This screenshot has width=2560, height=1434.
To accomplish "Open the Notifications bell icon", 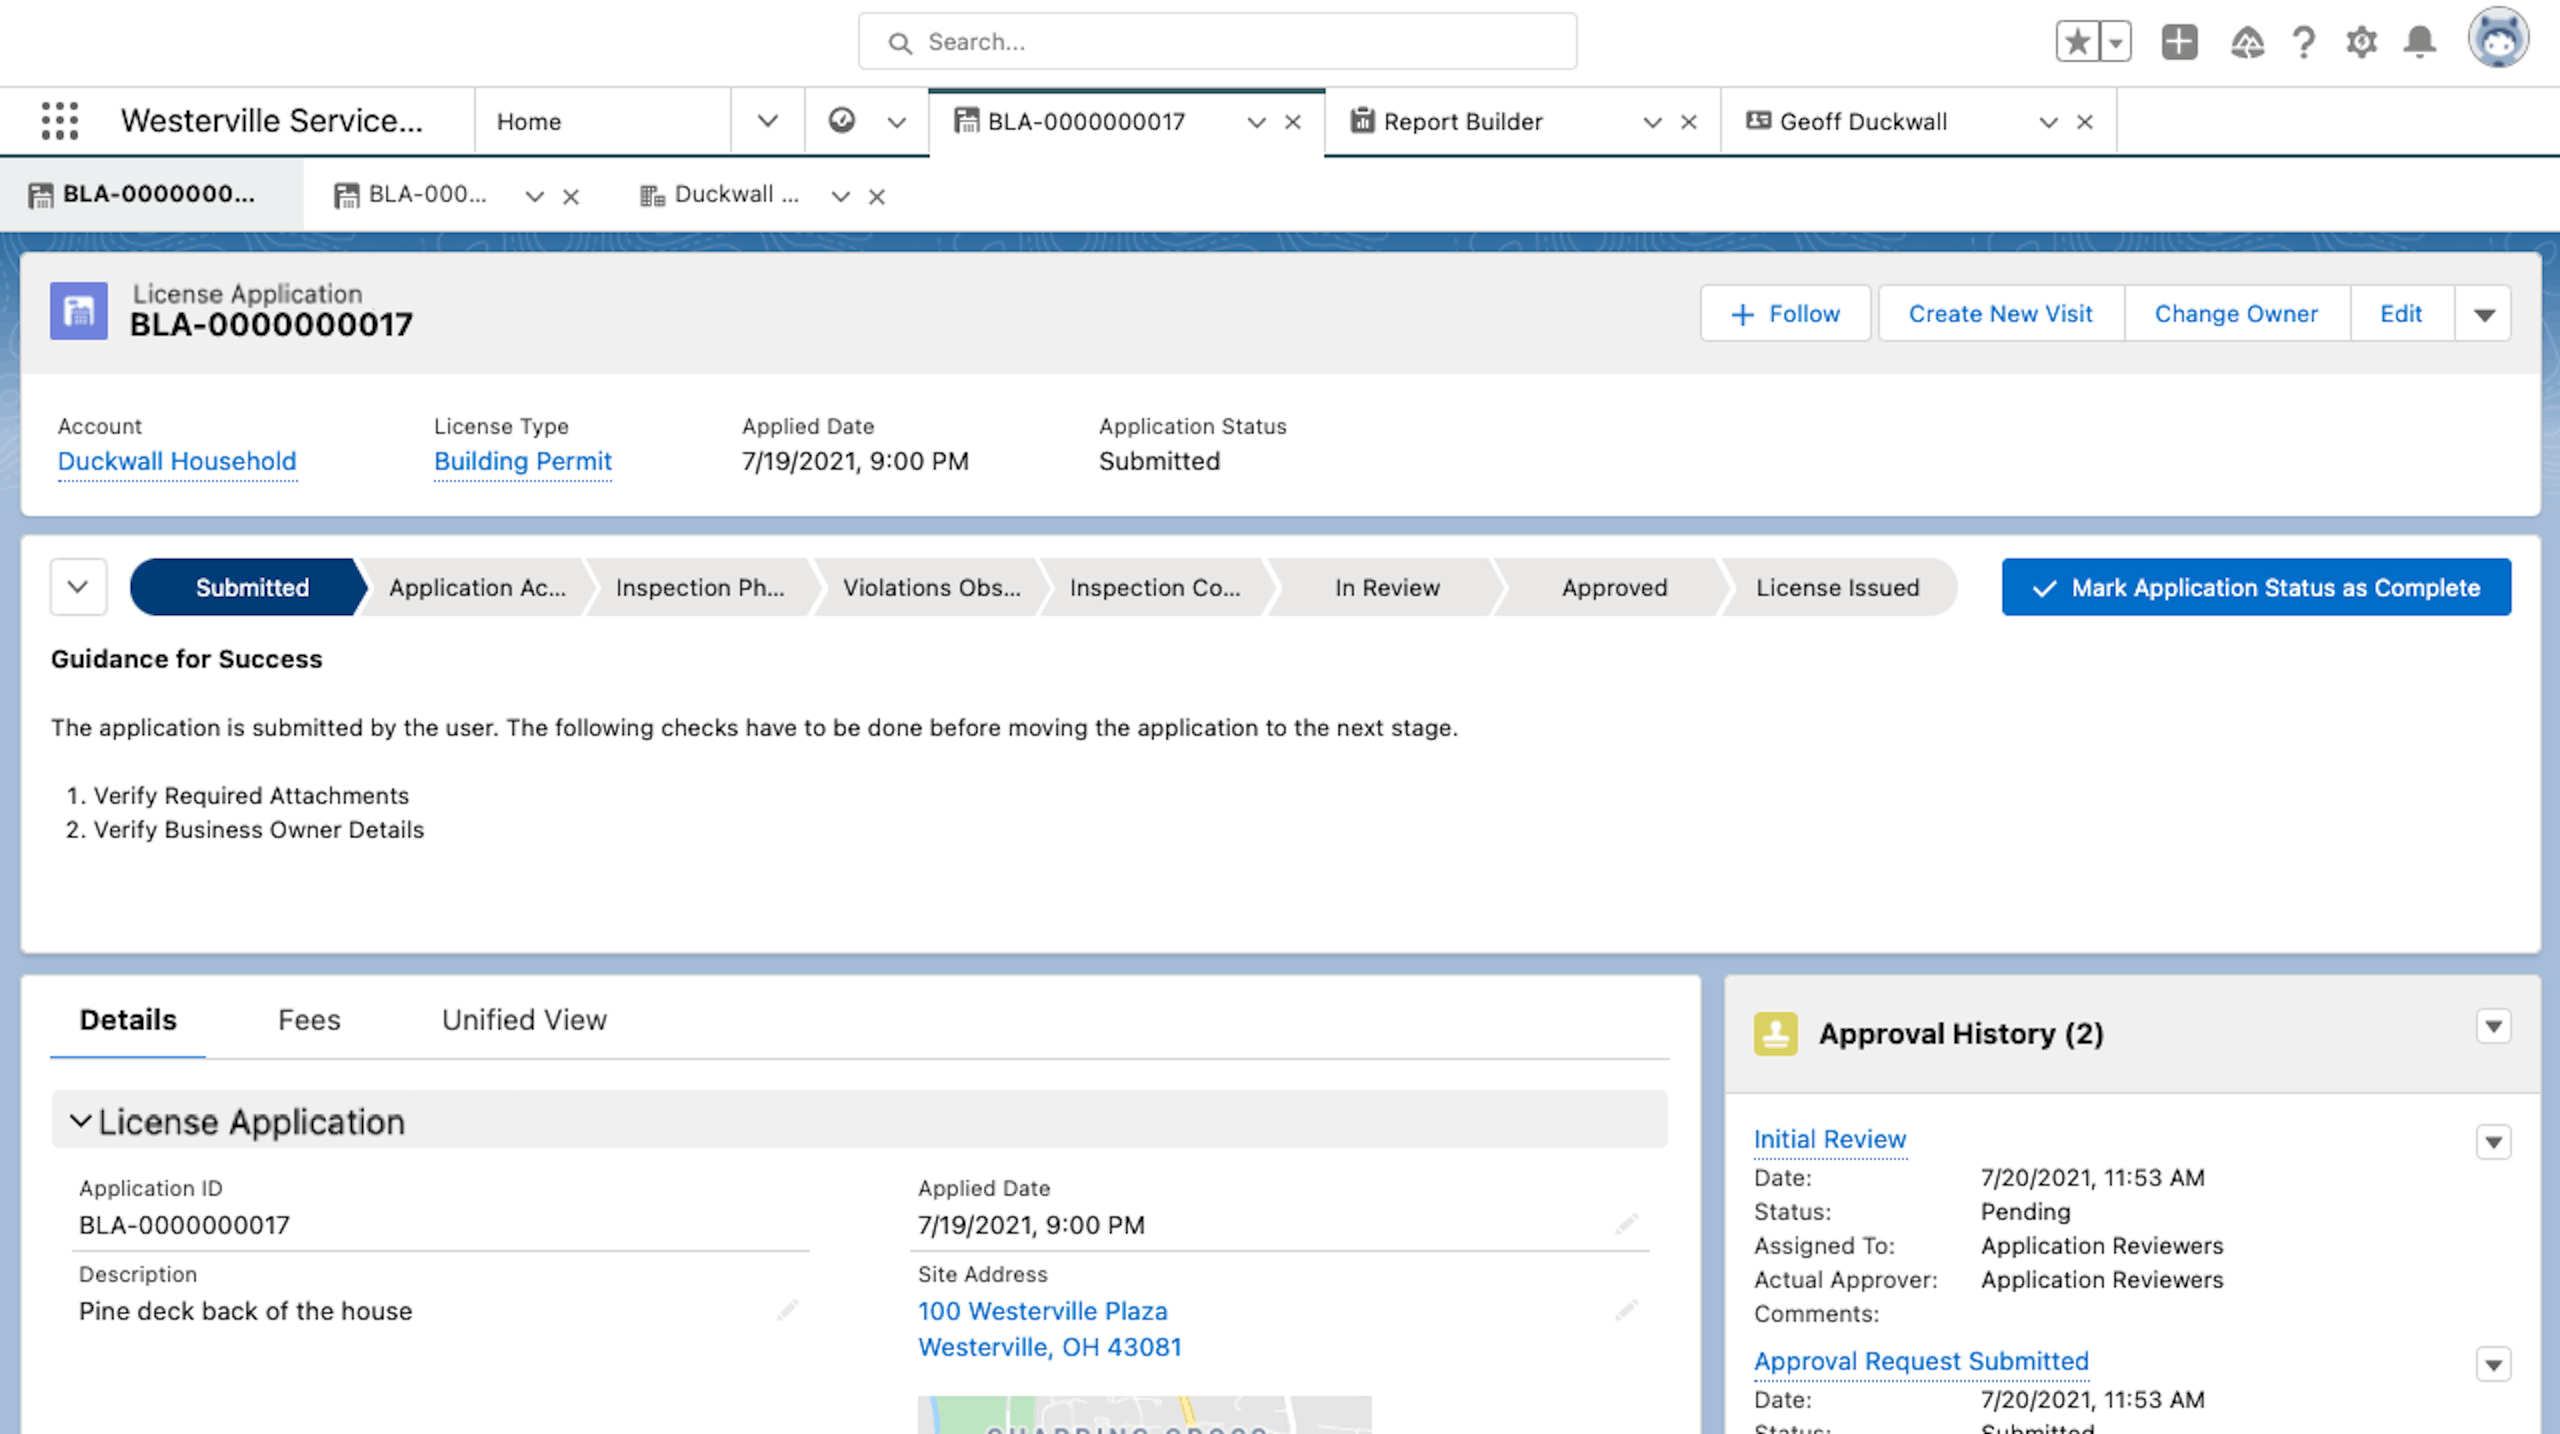I will pyautogui.click(x=2420, y=42).
